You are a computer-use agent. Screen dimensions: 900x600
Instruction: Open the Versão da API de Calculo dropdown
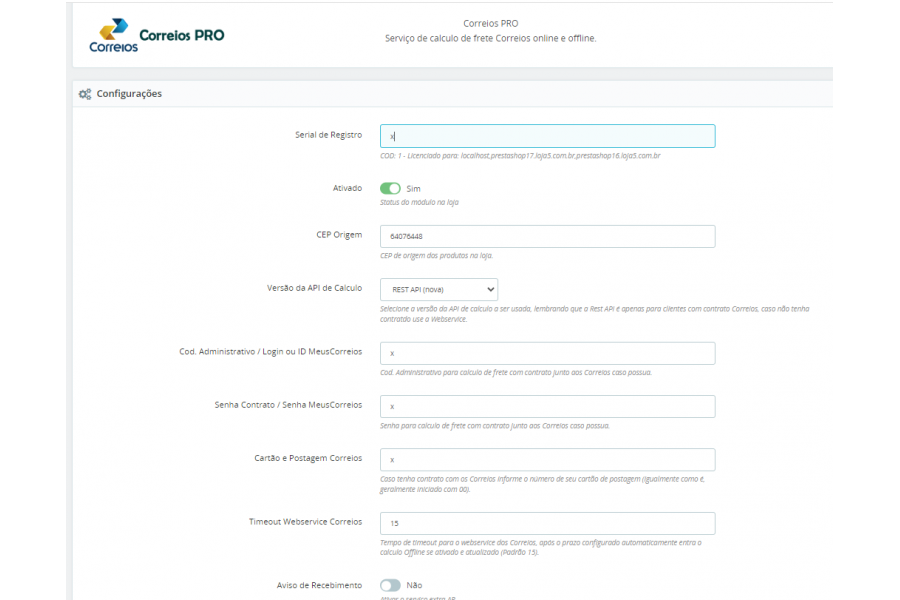tap(439, 289)
